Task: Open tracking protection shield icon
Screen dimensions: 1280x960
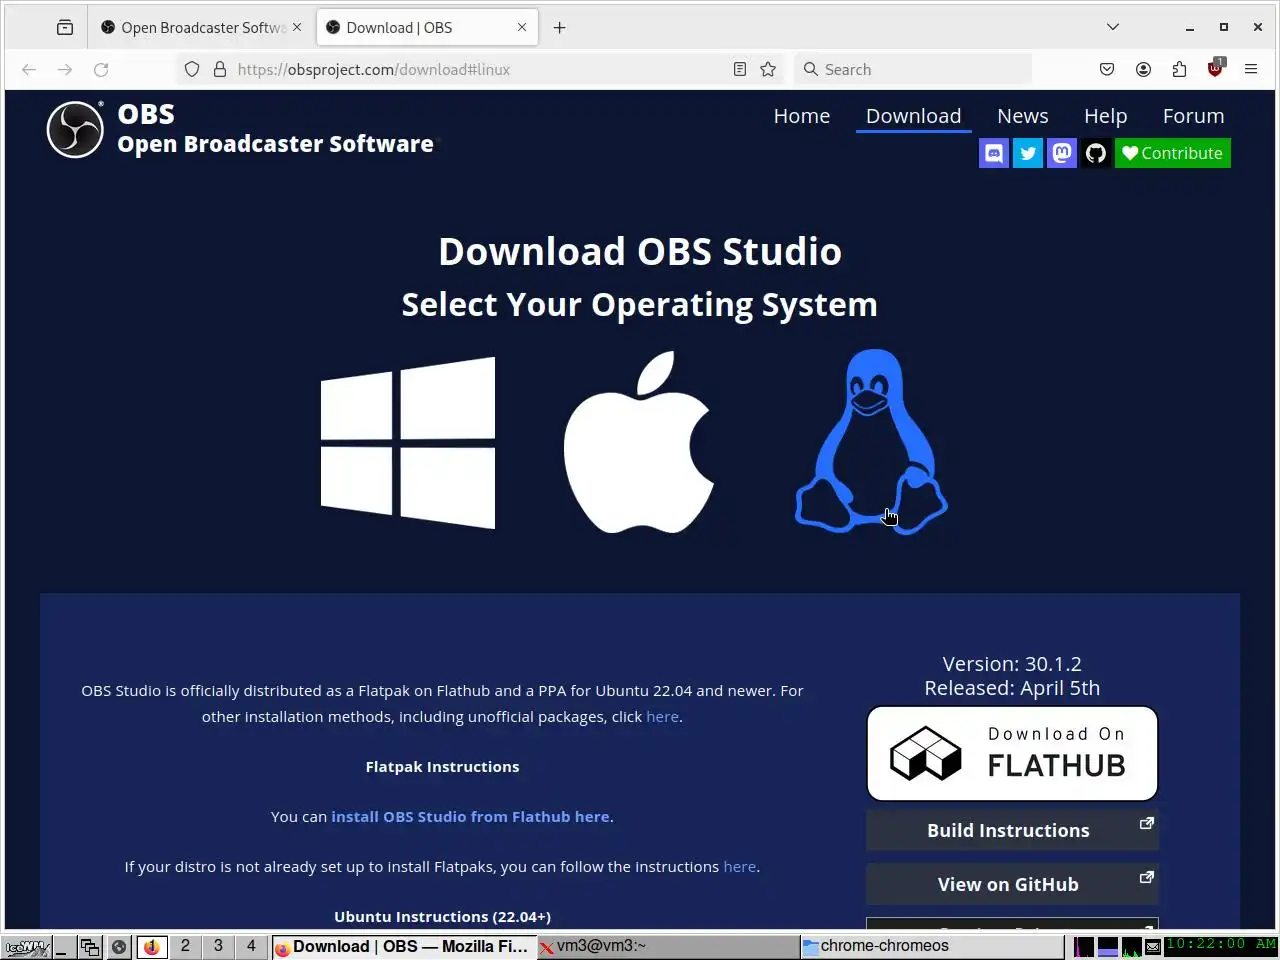Action: pyautogui.click(x=192, y=69)
